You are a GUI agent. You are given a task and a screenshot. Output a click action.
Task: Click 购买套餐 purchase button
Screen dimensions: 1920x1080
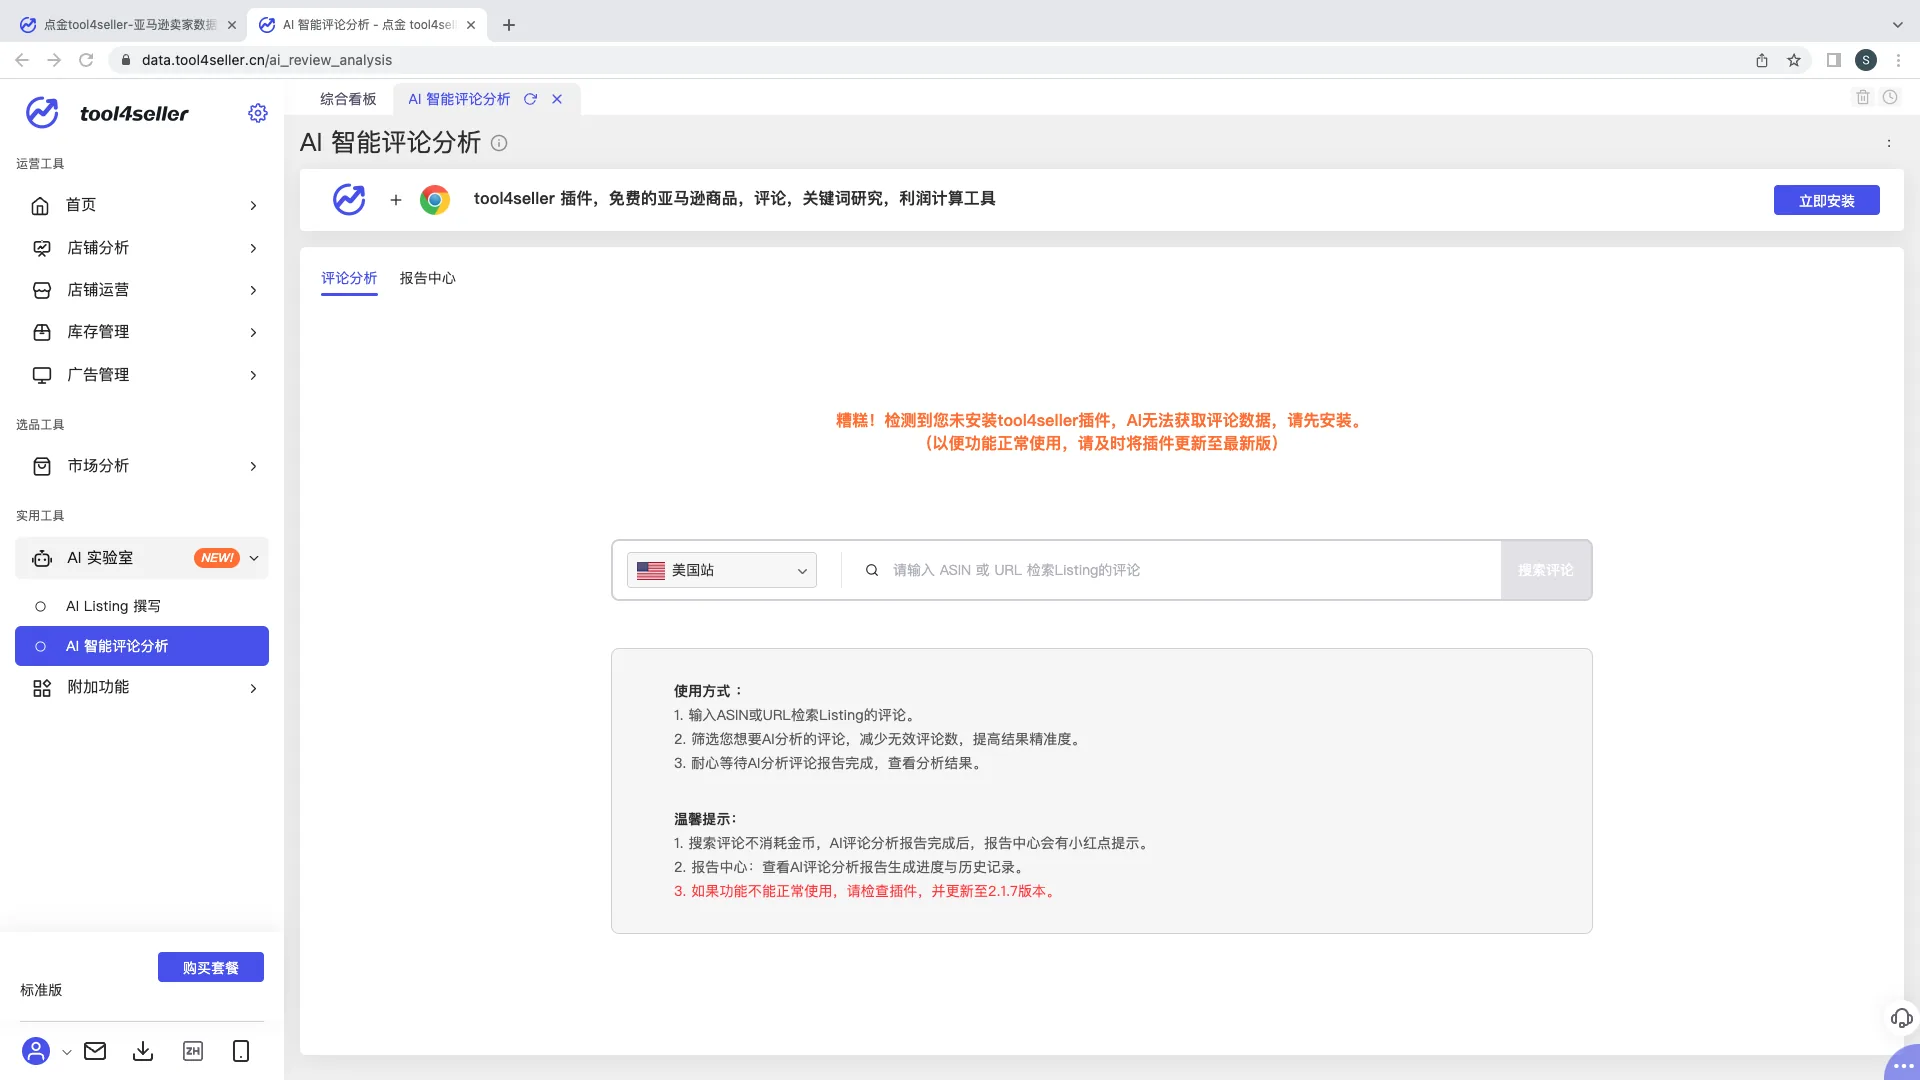(x=211, y=967)
